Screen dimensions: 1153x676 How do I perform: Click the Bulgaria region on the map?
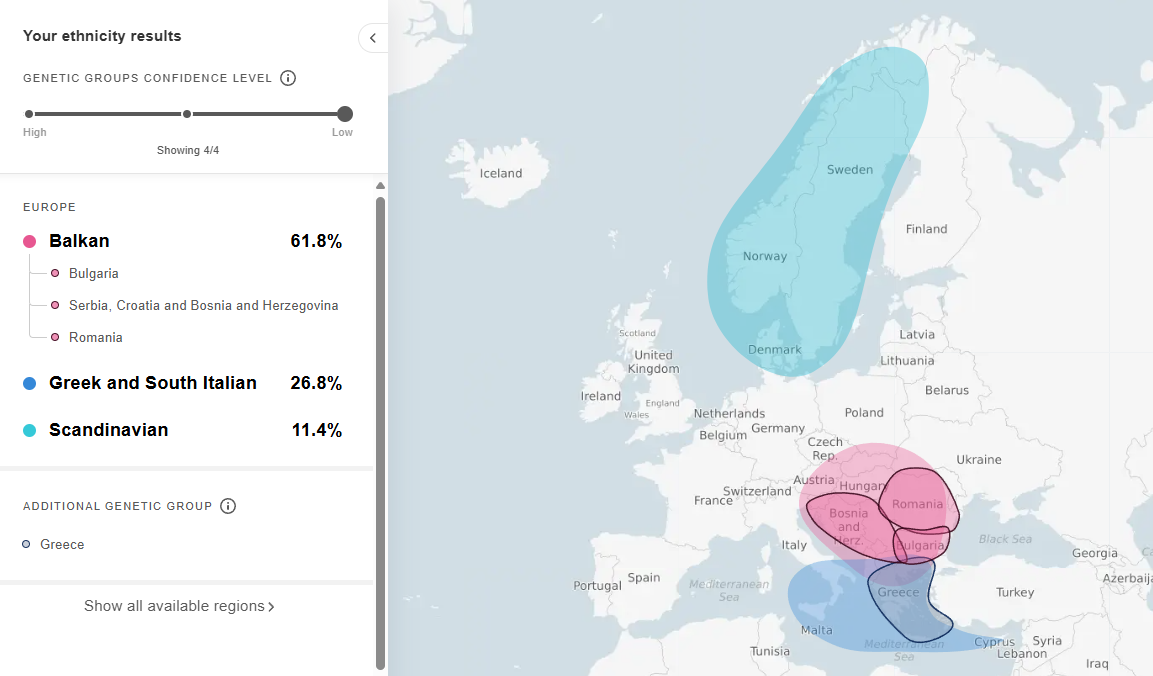point(921,545)
